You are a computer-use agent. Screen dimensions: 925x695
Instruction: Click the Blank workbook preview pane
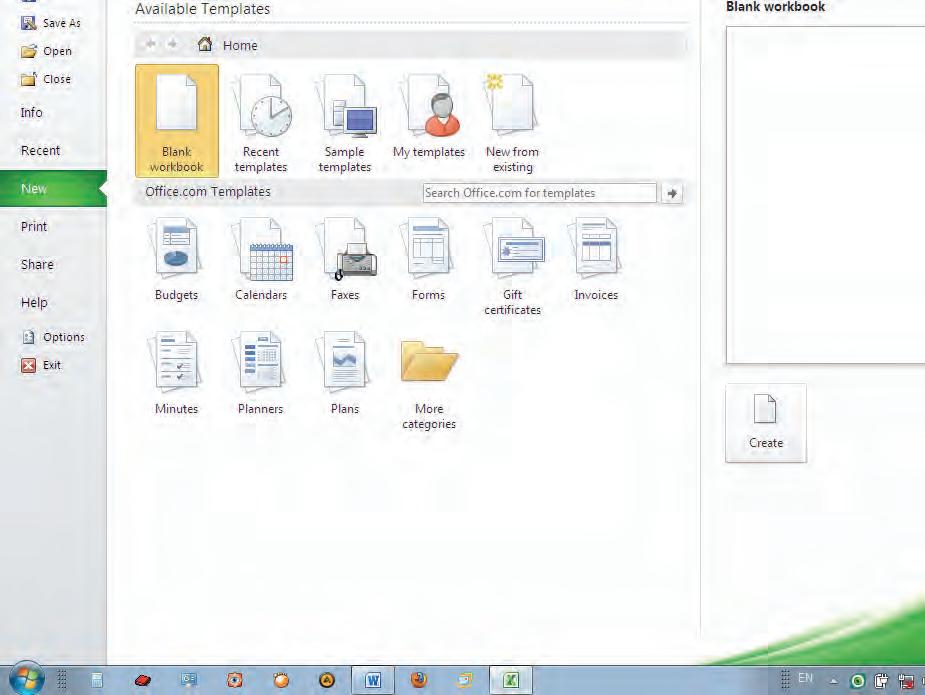point(826,195)
